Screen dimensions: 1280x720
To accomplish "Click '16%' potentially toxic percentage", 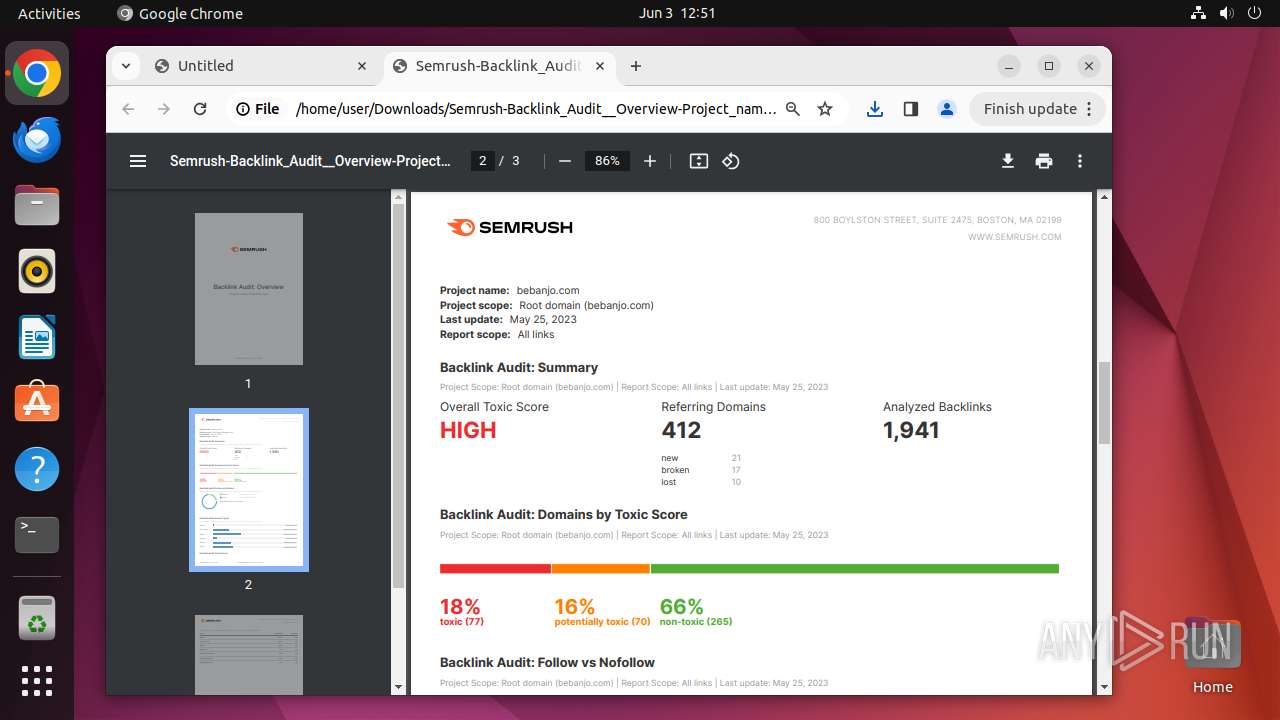I will pos(575,606).
